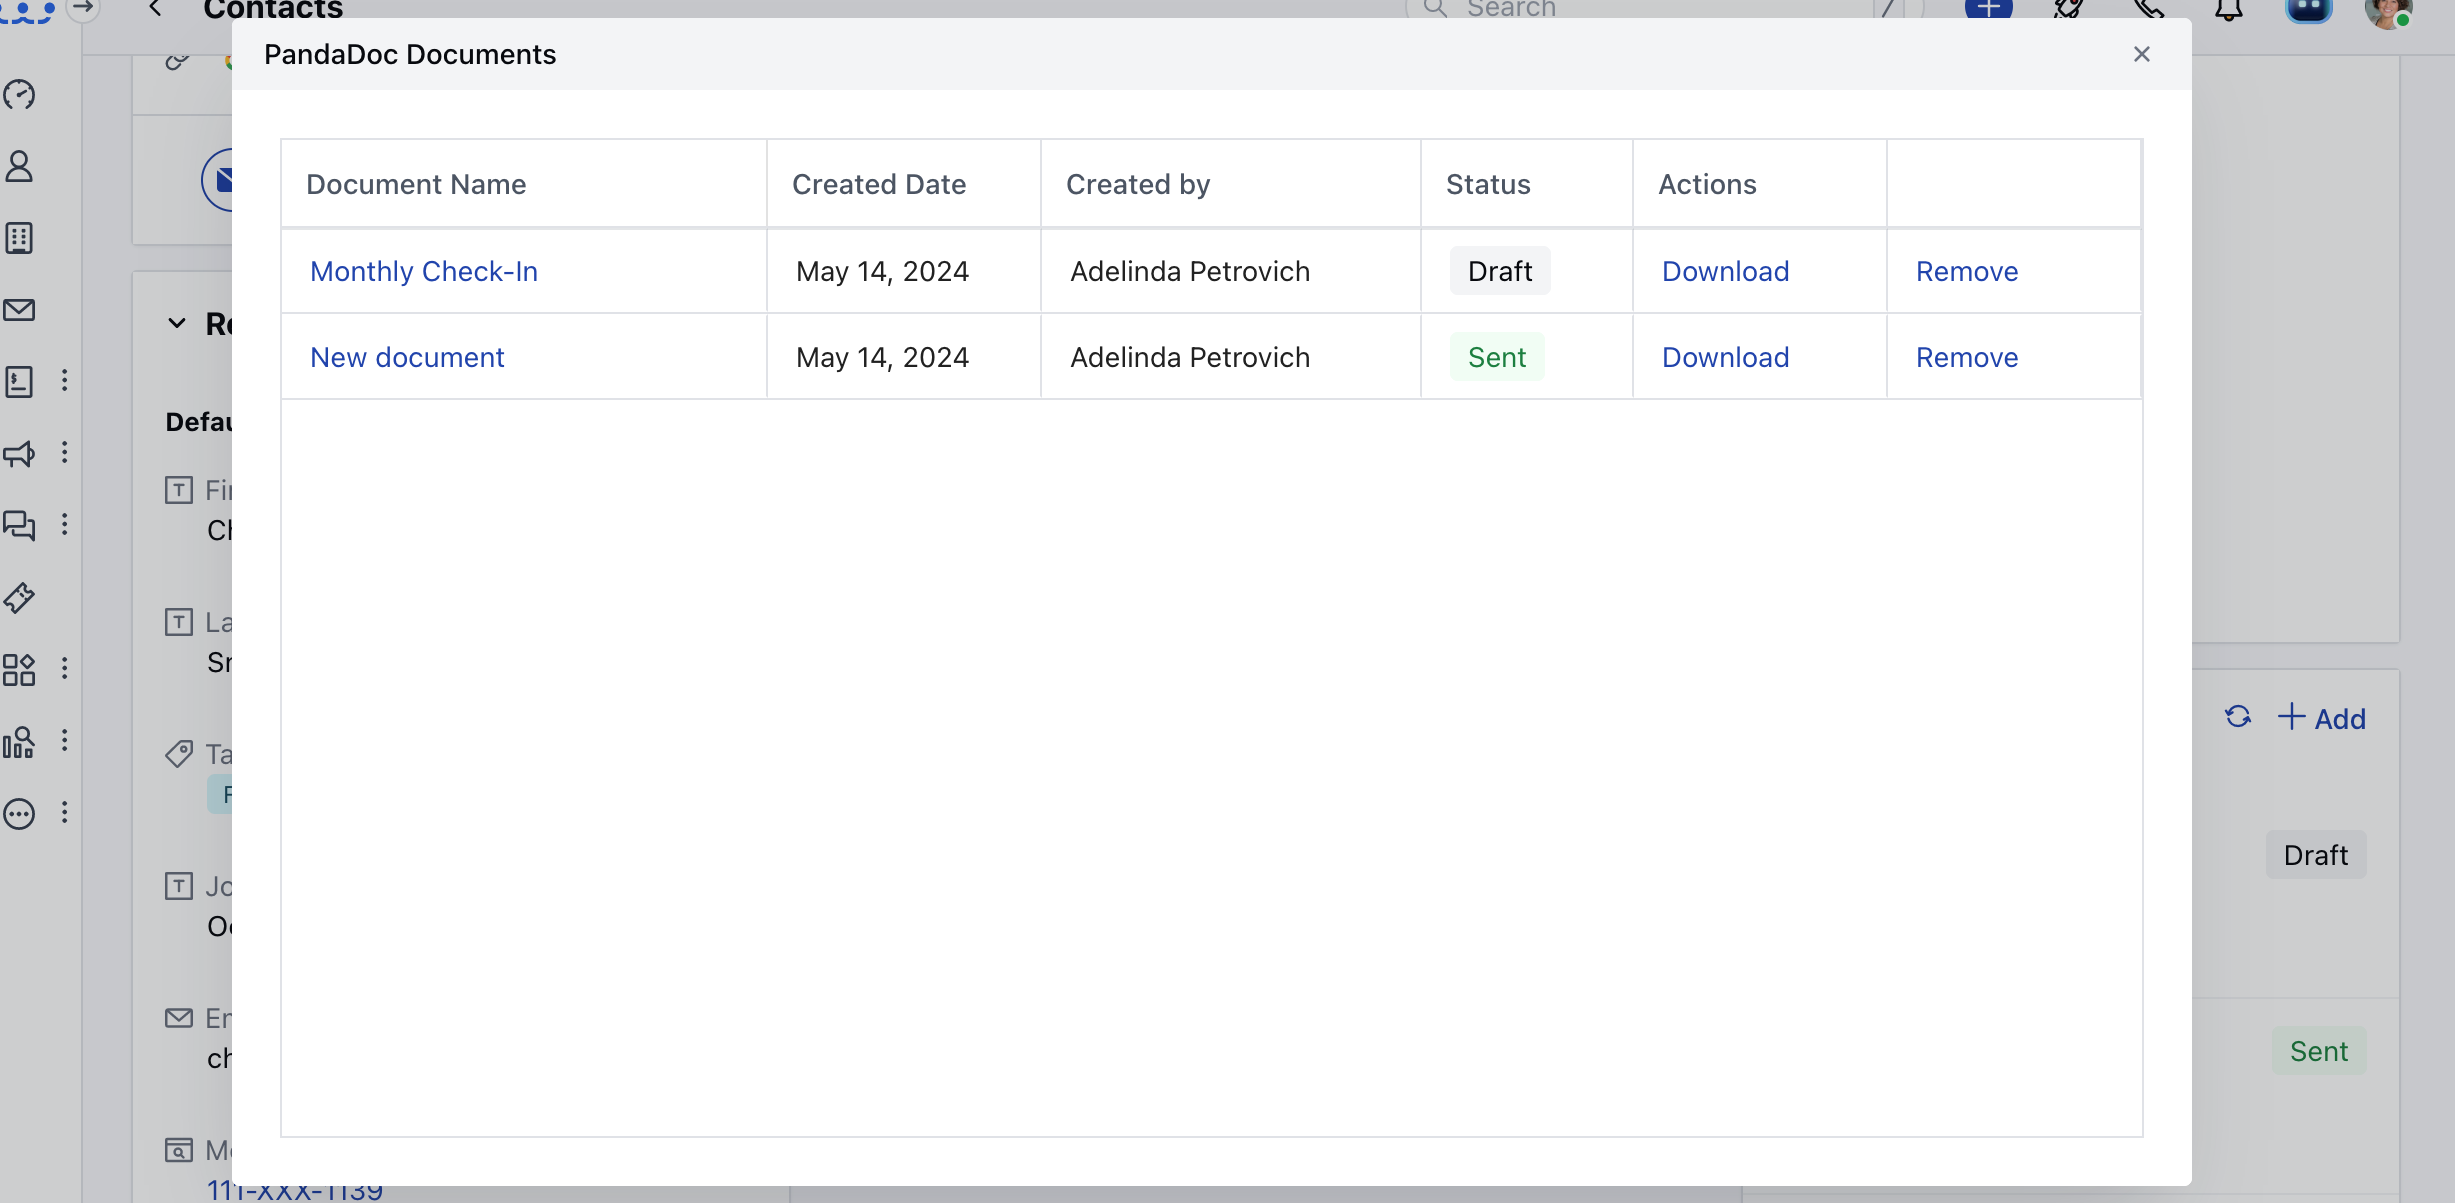This screenshot has width=2455, height=1203.
Task: Click the Add button in the background panel
Action: click(2322, 718)
